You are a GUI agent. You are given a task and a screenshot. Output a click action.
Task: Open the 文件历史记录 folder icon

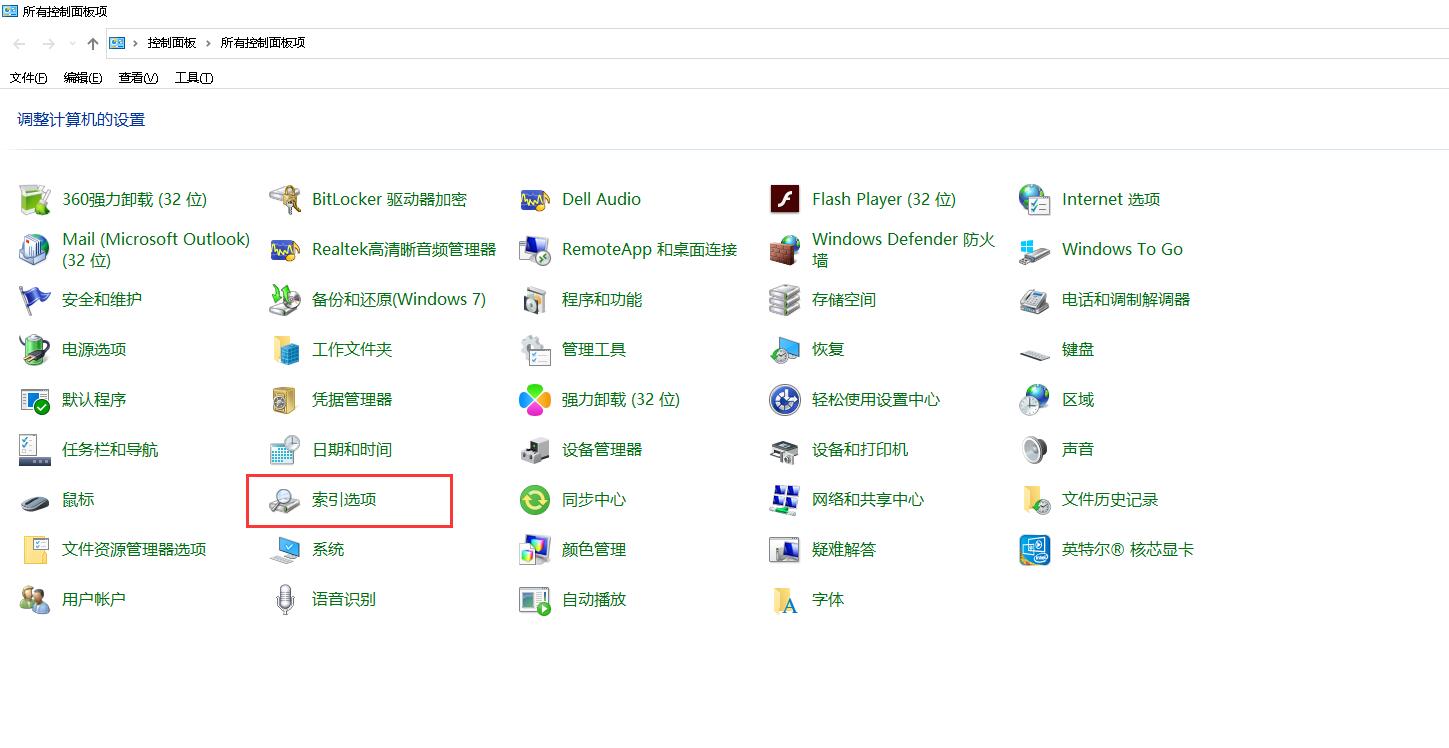pos(1035,499)
